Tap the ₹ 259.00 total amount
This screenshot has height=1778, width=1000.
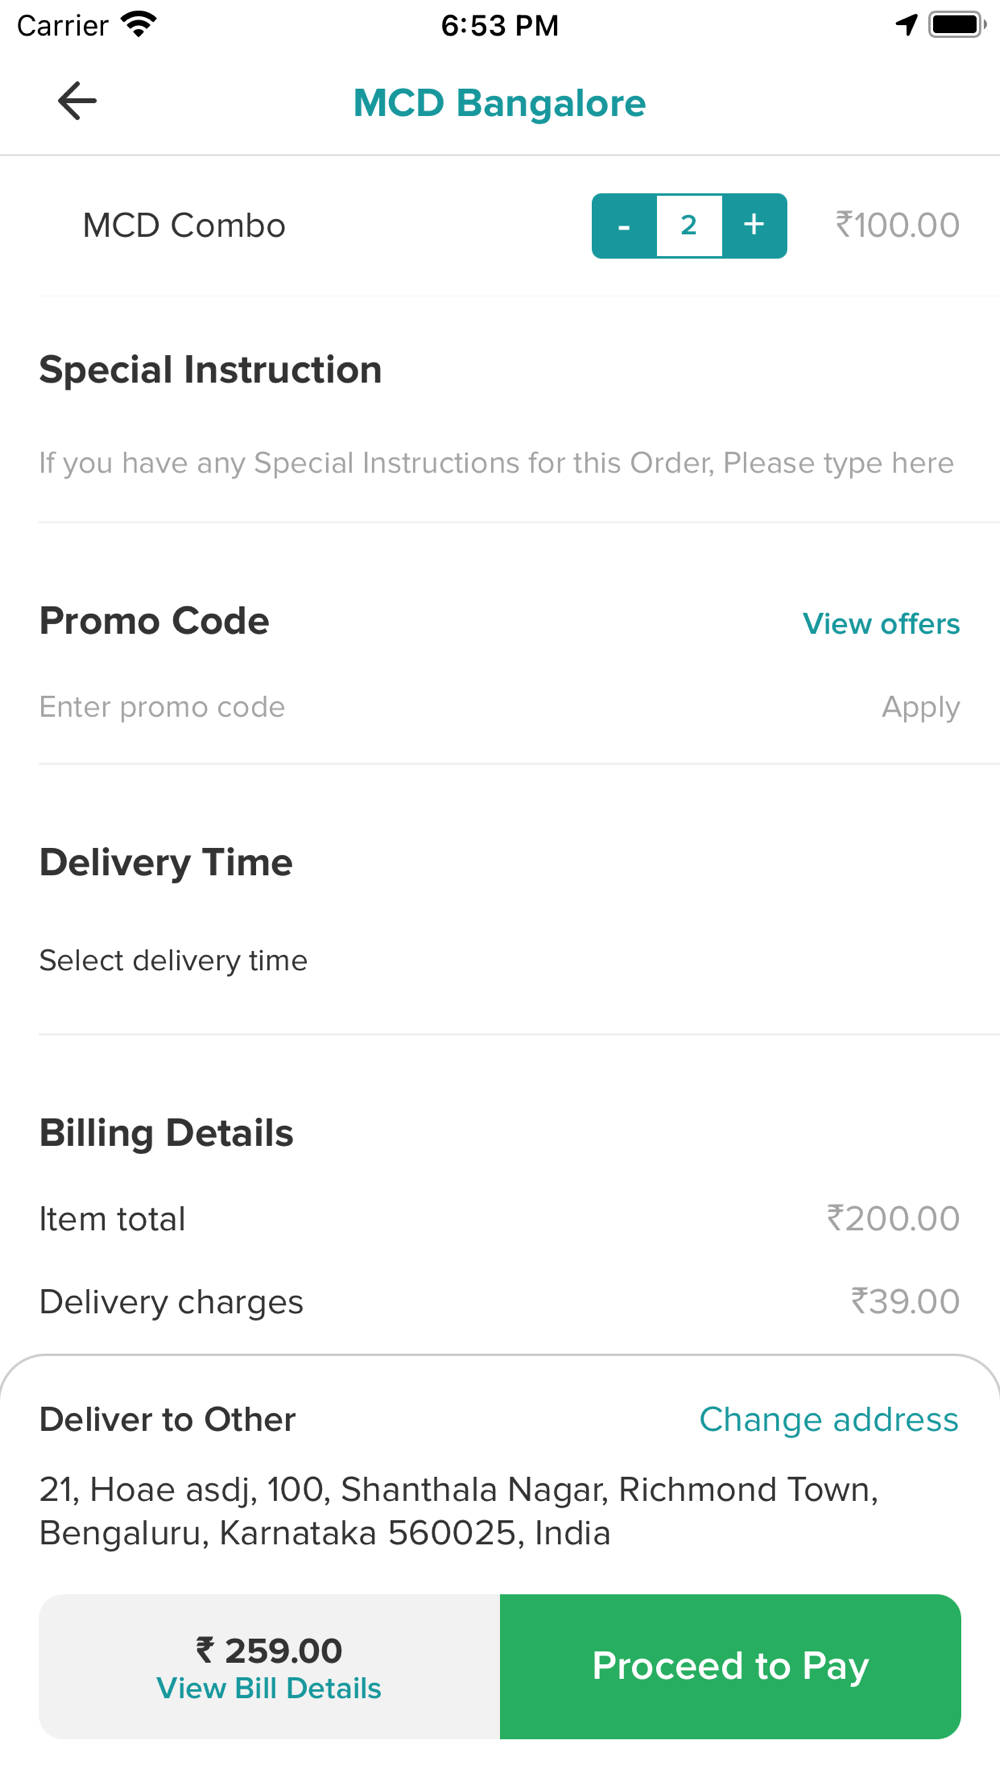coord(269,1650)
